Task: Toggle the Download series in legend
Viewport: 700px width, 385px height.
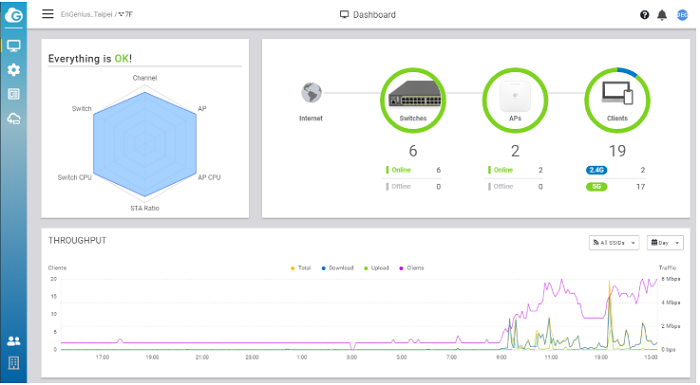Action: [338, 268]
